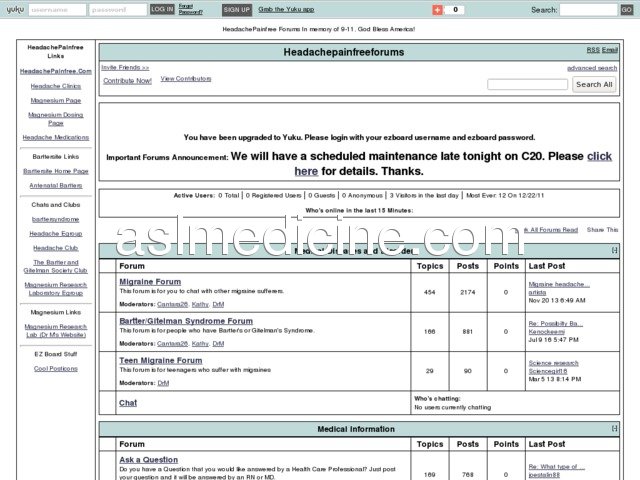
Task: Open Re: What type of... last post link
Action: 557,467
